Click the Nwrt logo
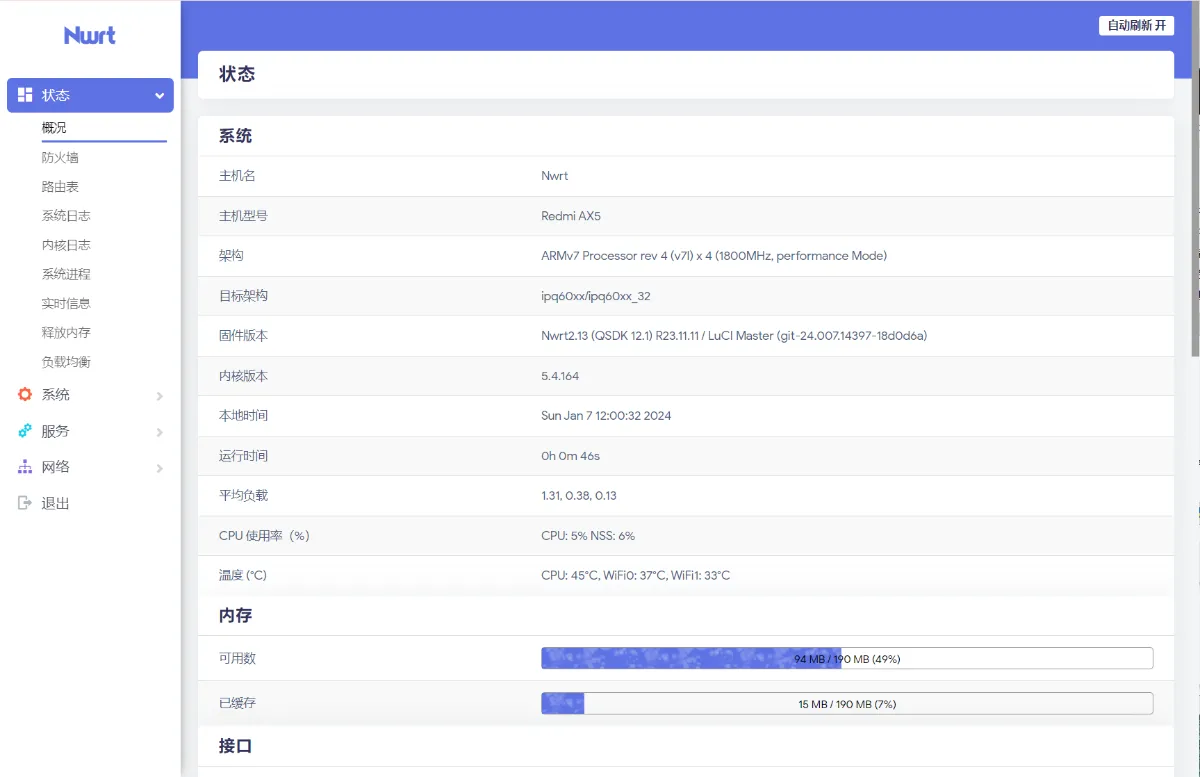 pos(89,35)
